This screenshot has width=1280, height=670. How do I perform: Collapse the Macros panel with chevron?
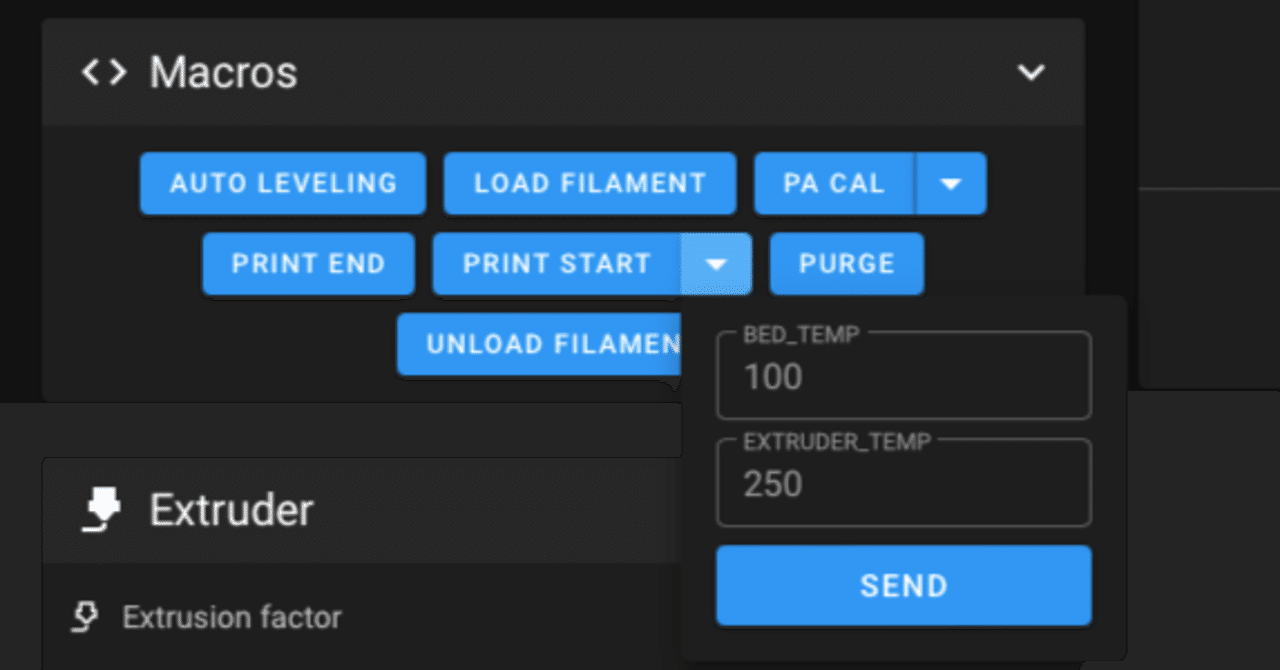click(x=1030, y=72)
